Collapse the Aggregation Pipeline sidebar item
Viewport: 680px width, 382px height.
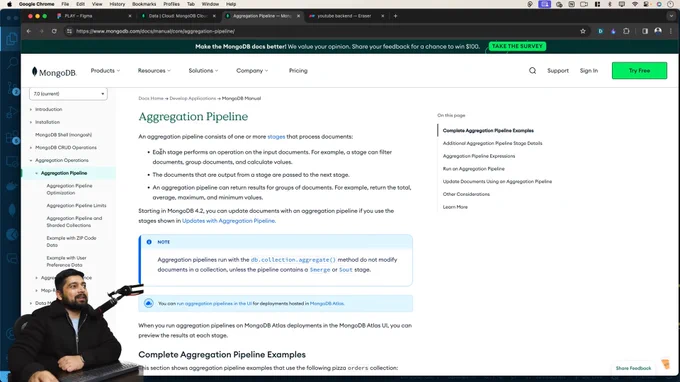pos(36,173)
